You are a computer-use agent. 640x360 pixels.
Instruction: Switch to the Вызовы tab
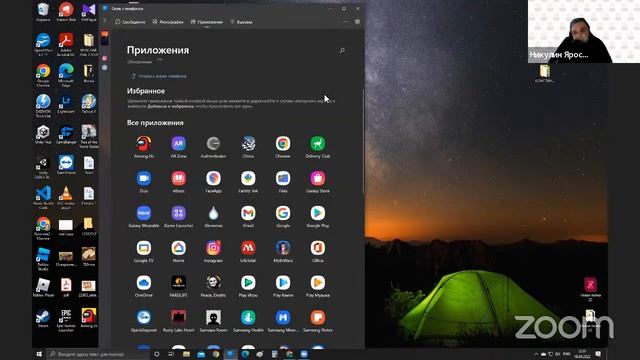coord(241,22)
